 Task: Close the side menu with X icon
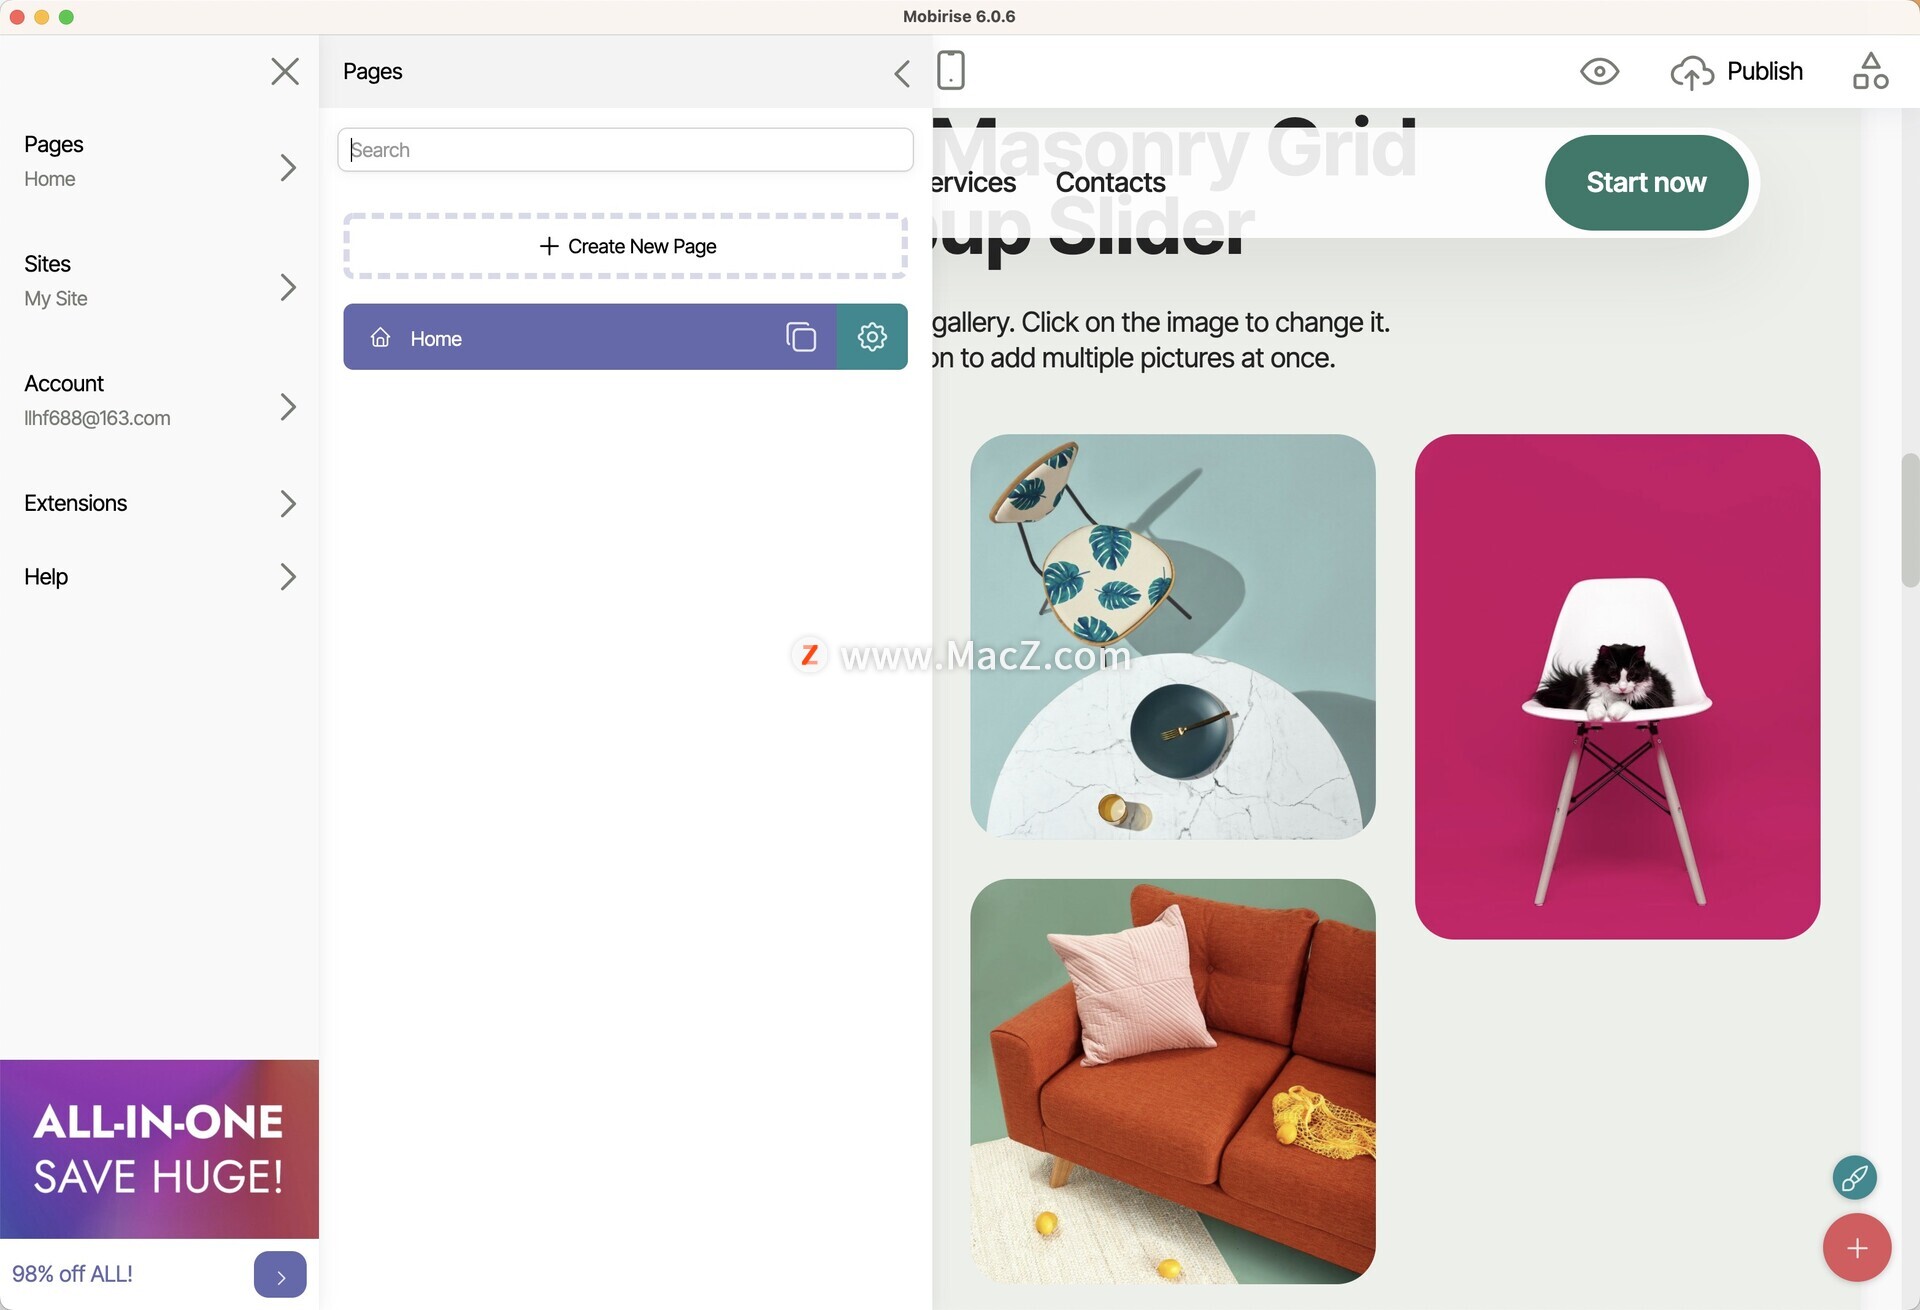285,71
